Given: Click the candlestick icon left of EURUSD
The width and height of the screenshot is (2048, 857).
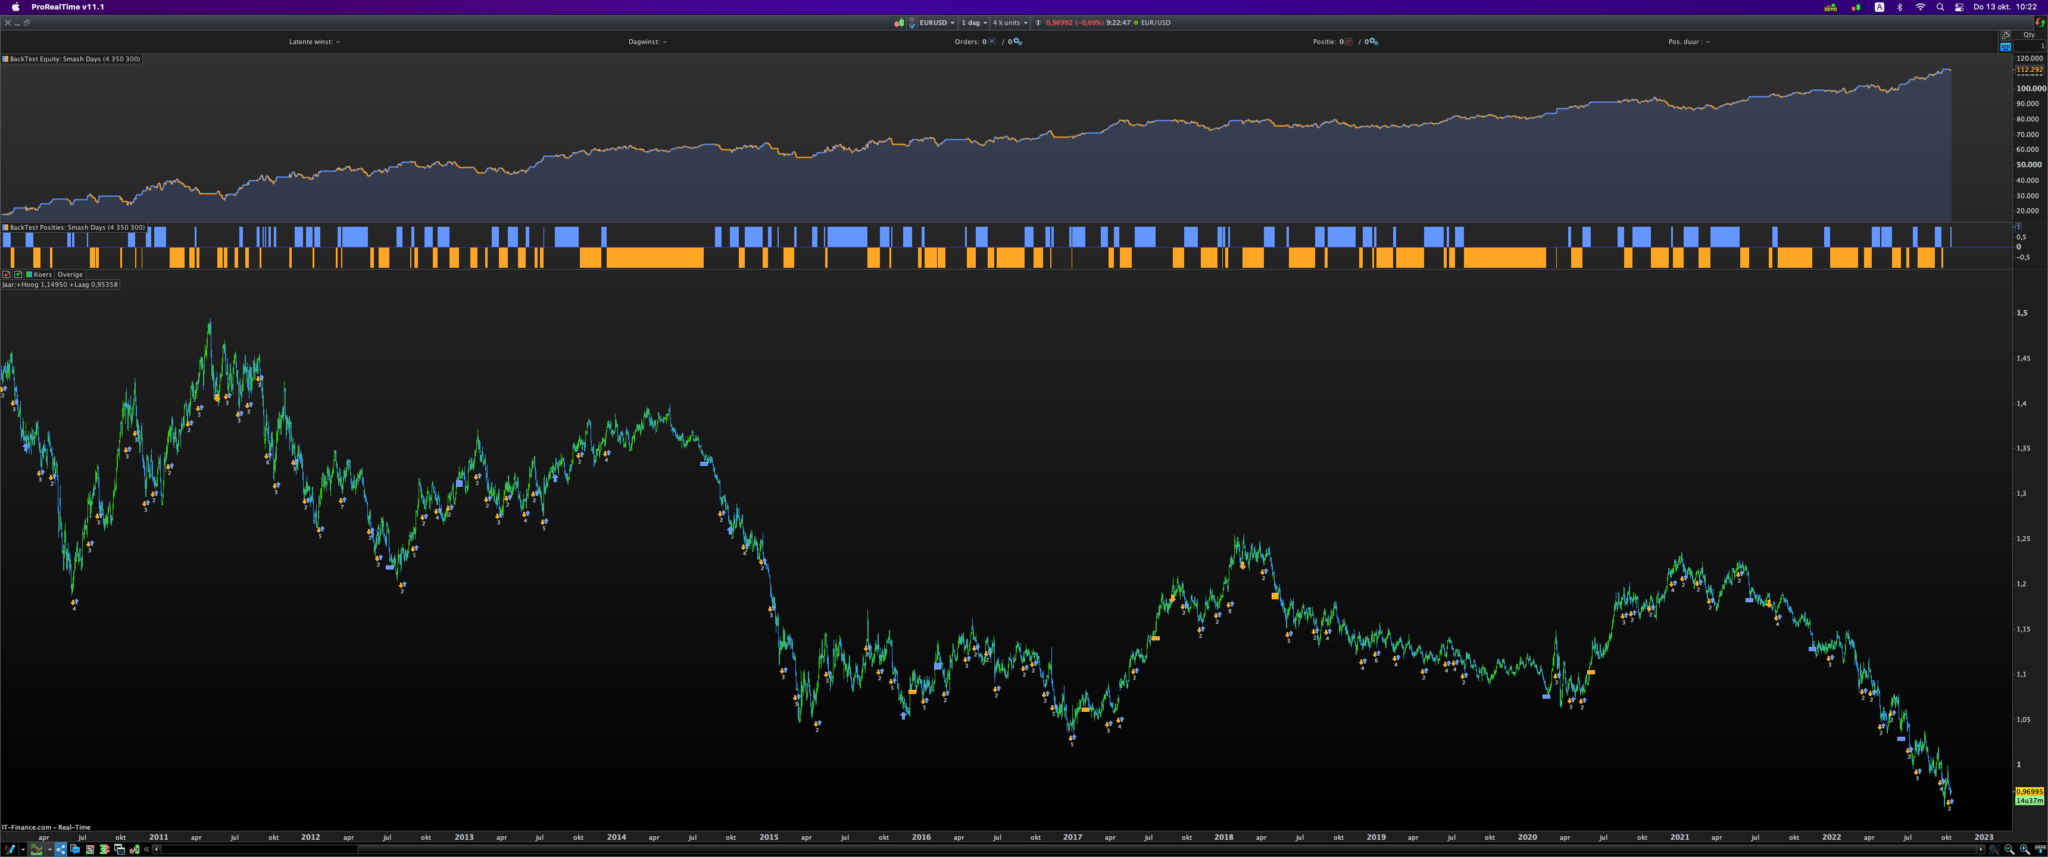Looking at the screenshot, I should coord(899,23).
